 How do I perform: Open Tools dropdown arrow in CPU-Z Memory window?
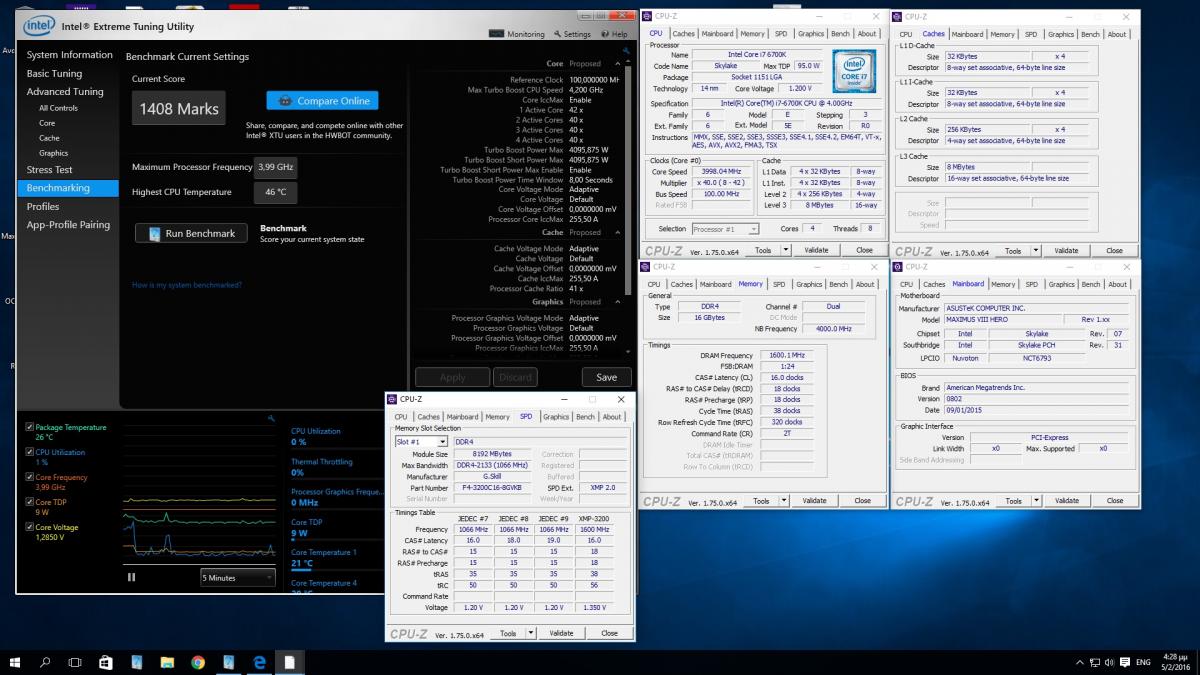(782, 500)
